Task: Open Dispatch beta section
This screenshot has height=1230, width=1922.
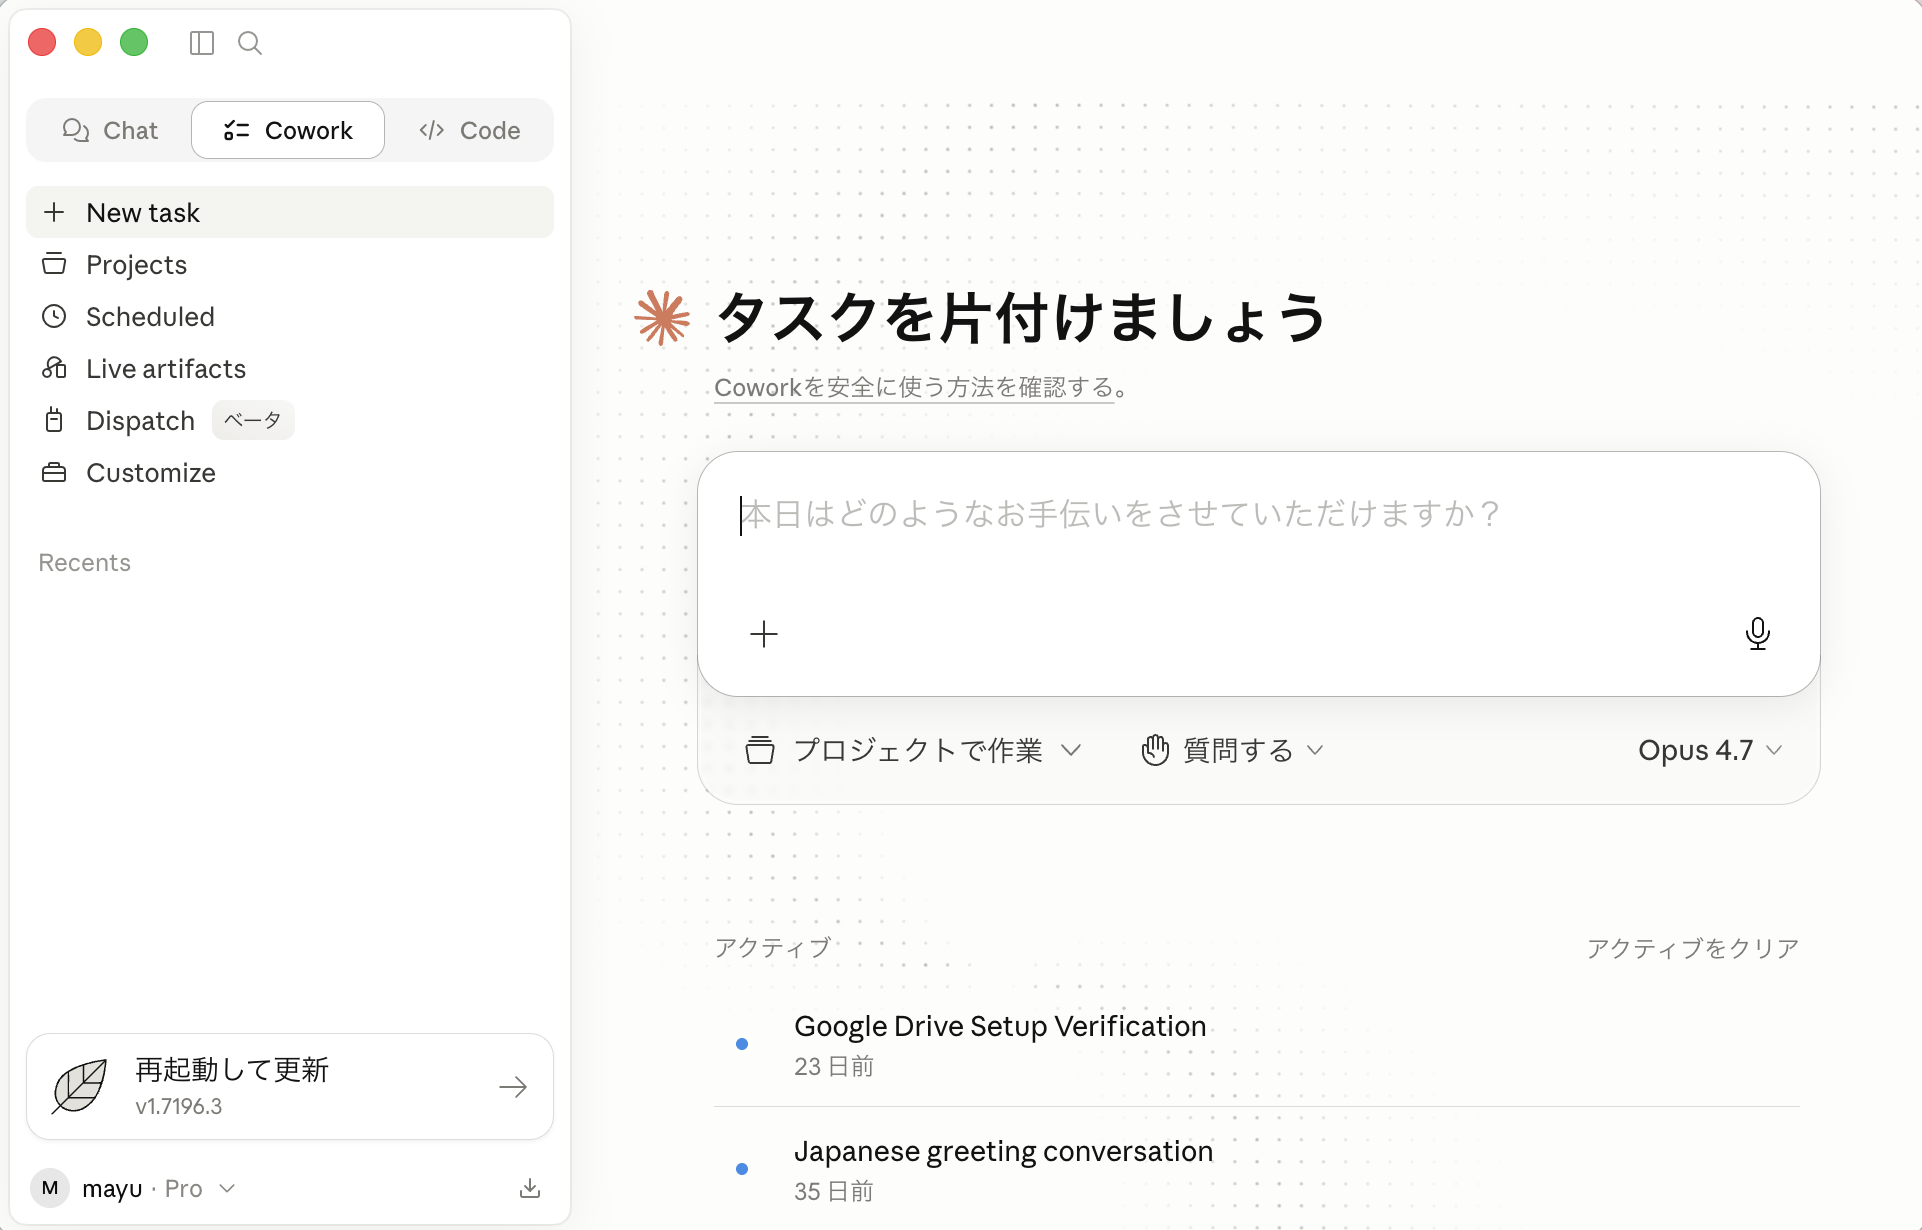Action: (x=290, y=420)
